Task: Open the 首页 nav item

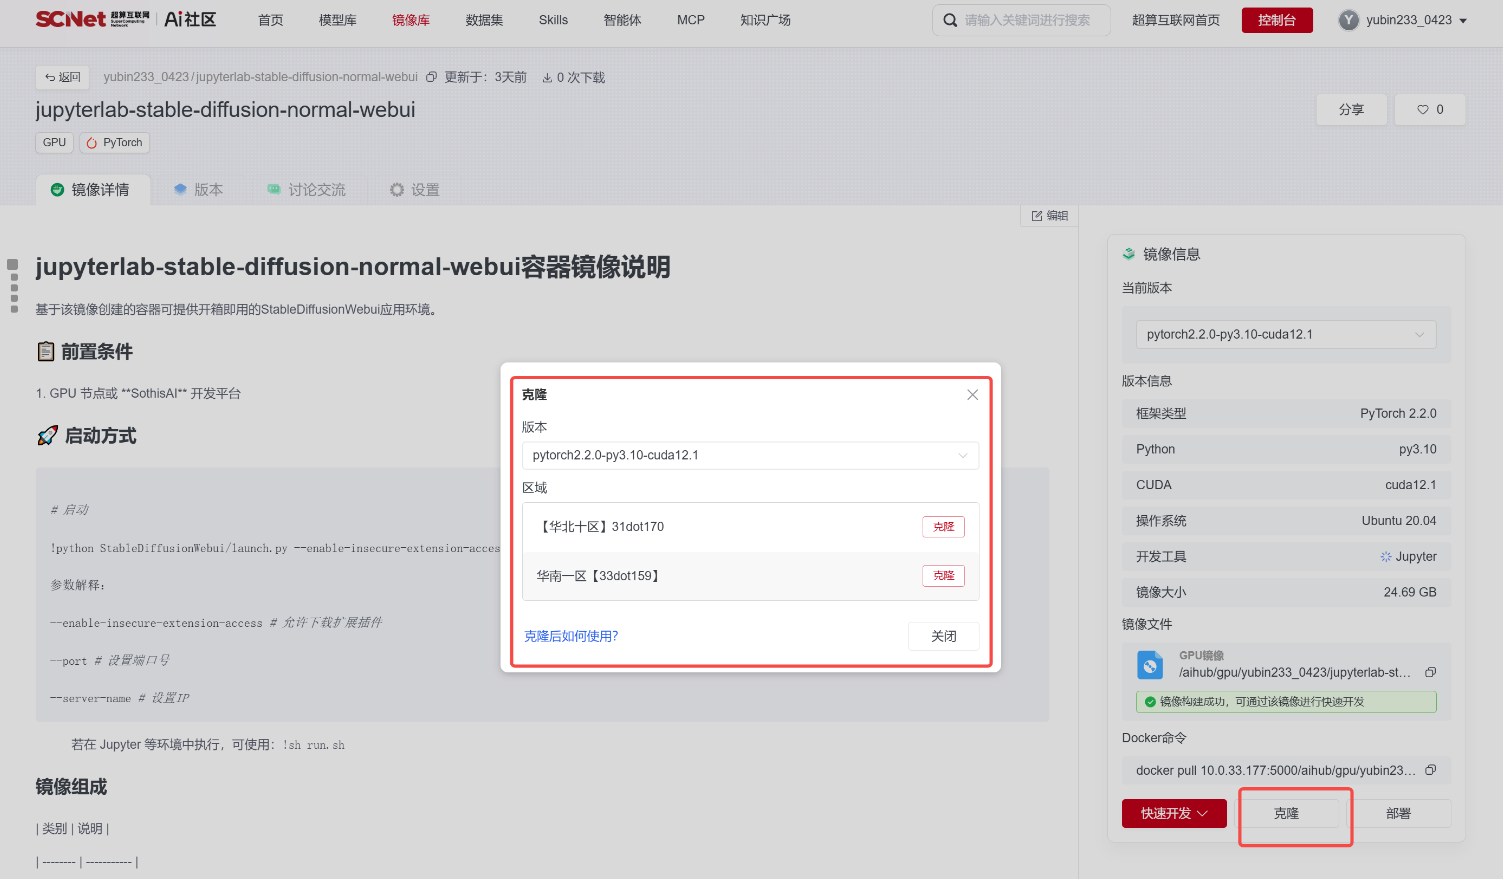Action: (x=270, y=20)
